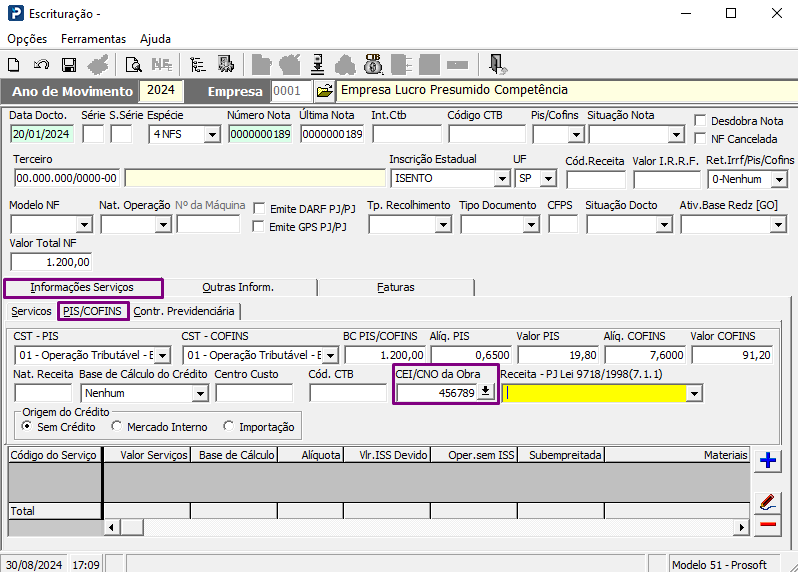798x572 pixels.
Task: Switch to the Faturas tab
Action: pos(396,288)
